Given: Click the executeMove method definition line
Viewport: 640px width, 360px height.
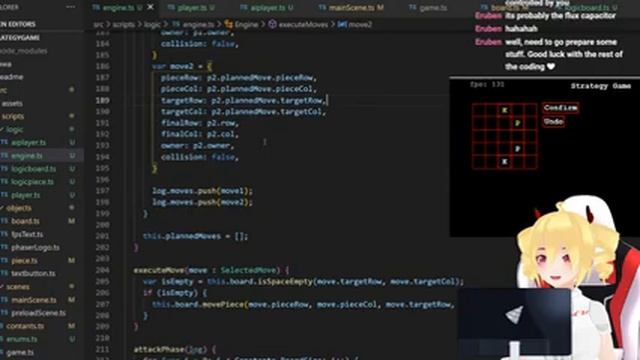Looking at the screenshot, I should click(x=211, y=270).
